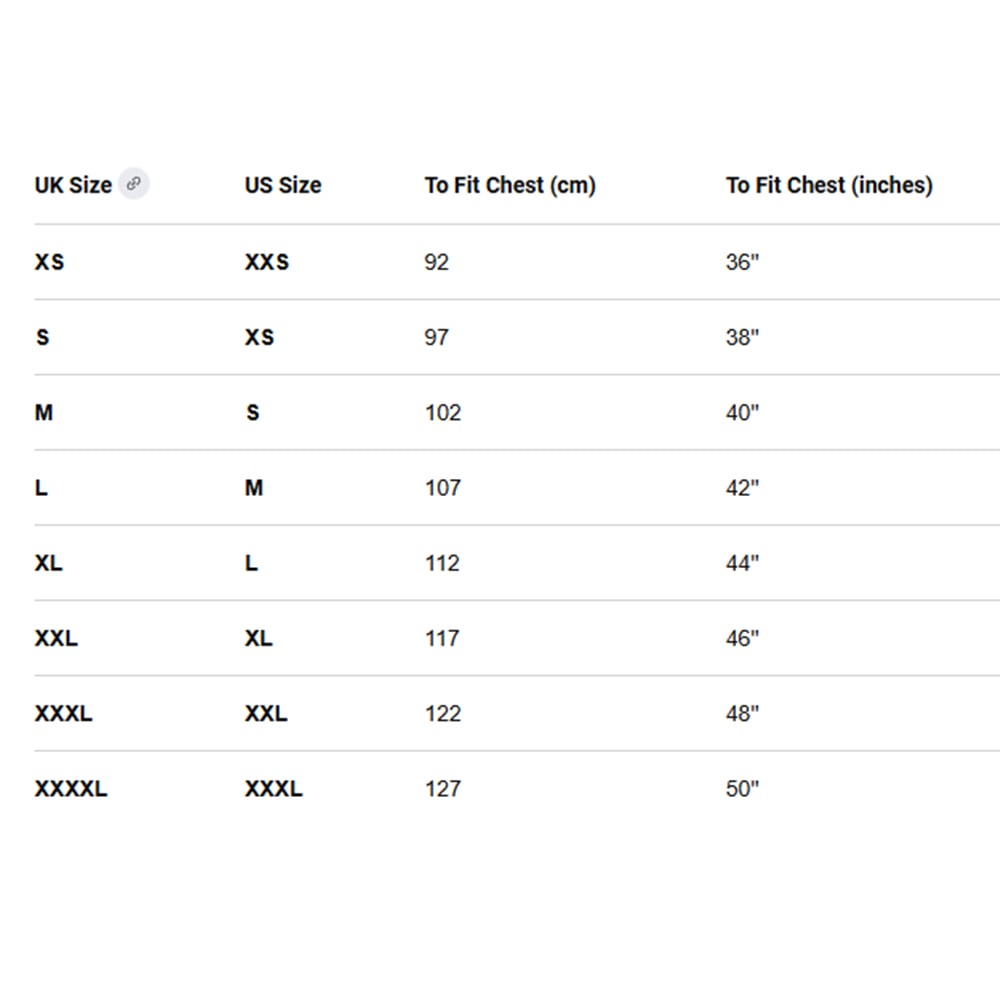Click the UK size XXXL cell
This screenshot has height=1000, width=1000.
[x=63, y=714]
